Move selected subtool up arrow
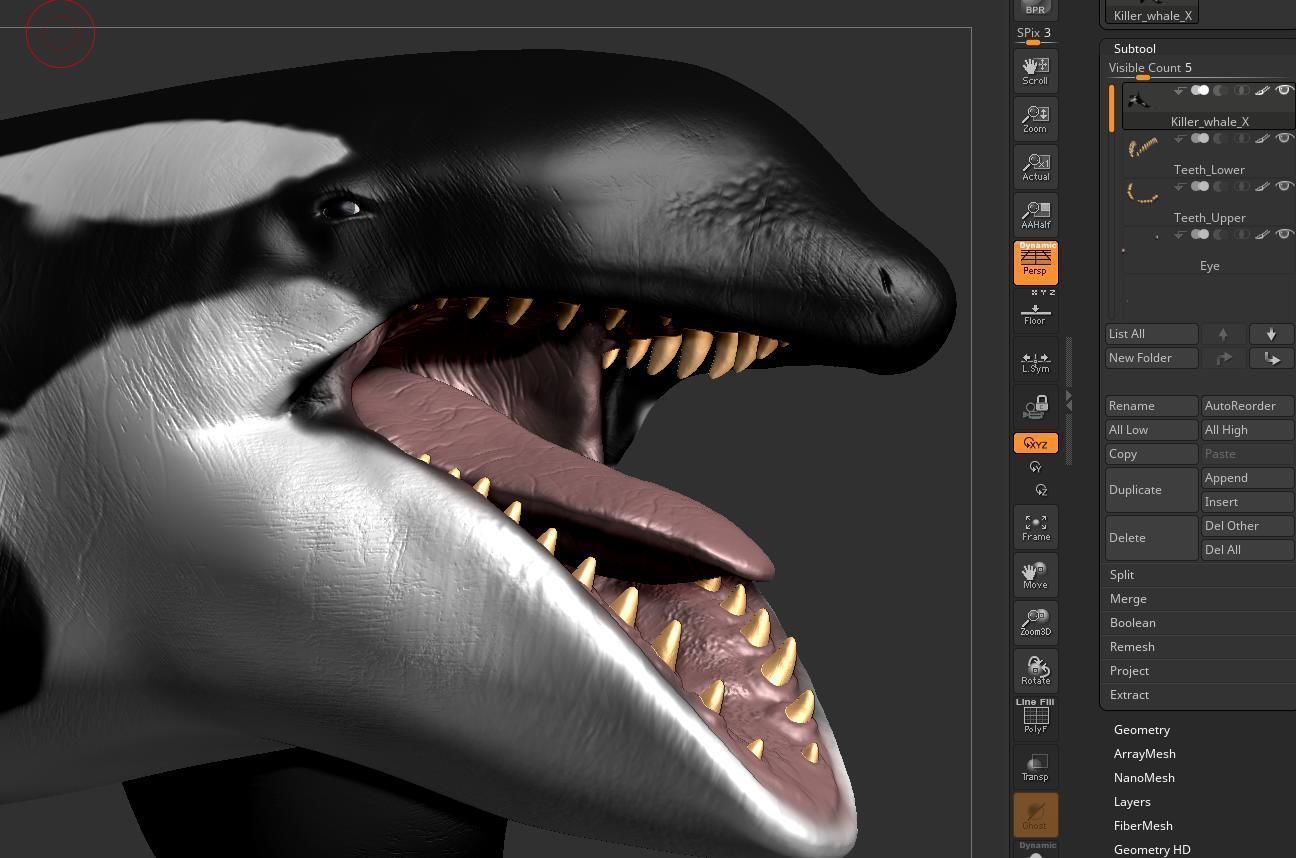Screen dimensions: 1296x858 (1223, 334)
